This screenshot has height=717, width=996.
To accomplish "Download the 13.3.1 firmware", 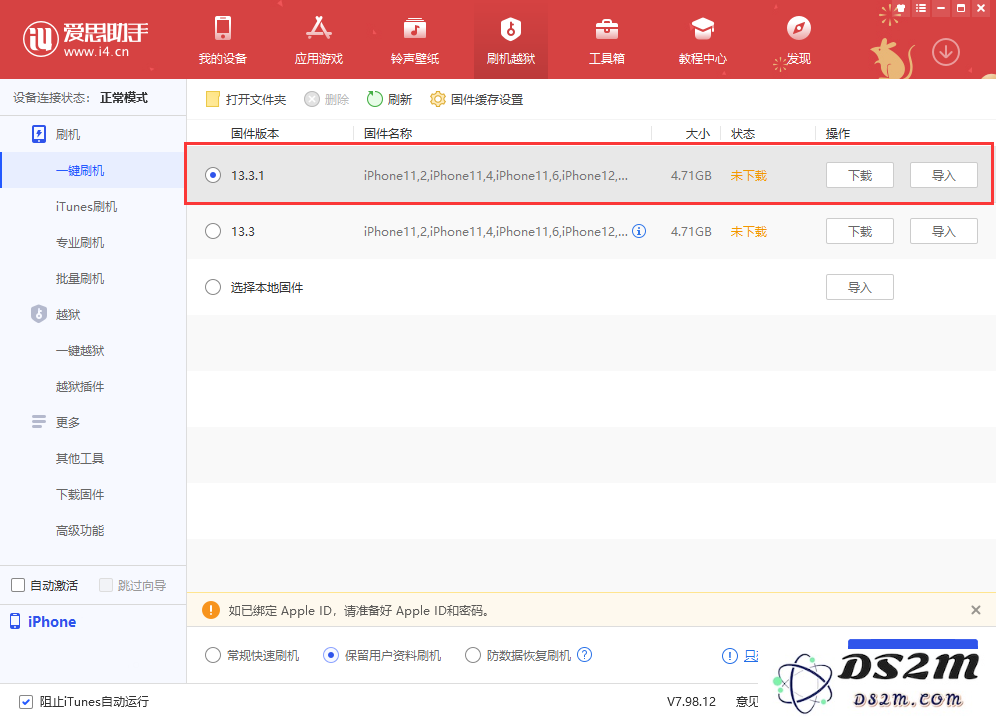I will (x=859, y=175).
